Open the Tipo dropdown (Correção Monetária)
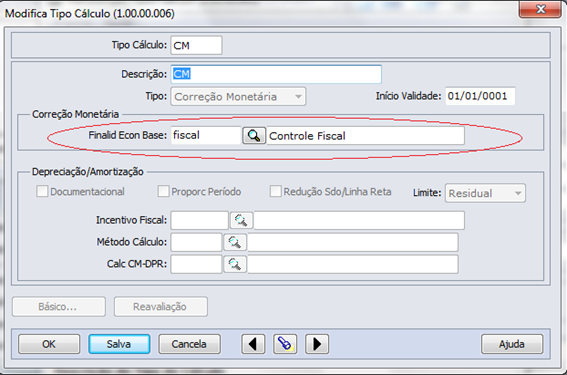Image resolution: width=567 pixels, height=375 pixels. (238, 97)
